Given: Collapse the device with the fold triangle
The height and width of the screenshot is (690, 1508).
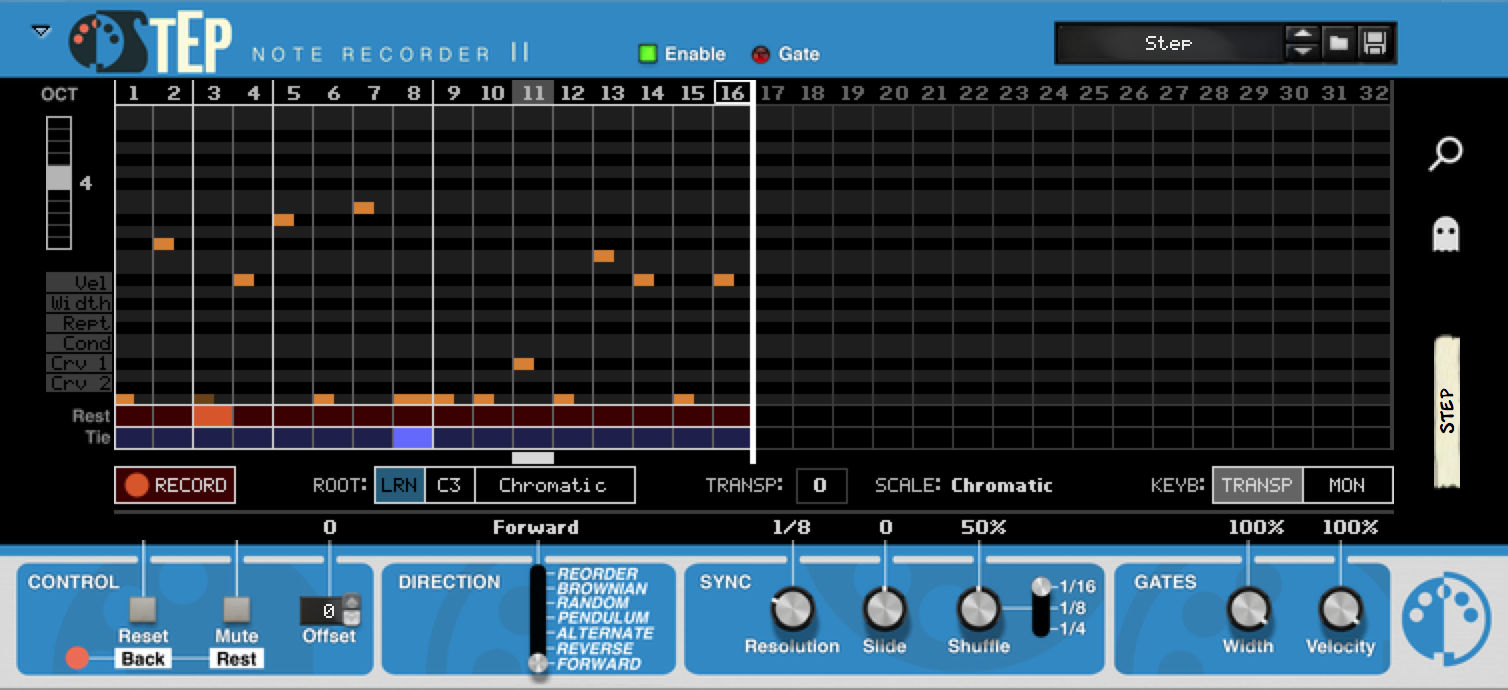Looking at the screenshot, I should [41, 31].
